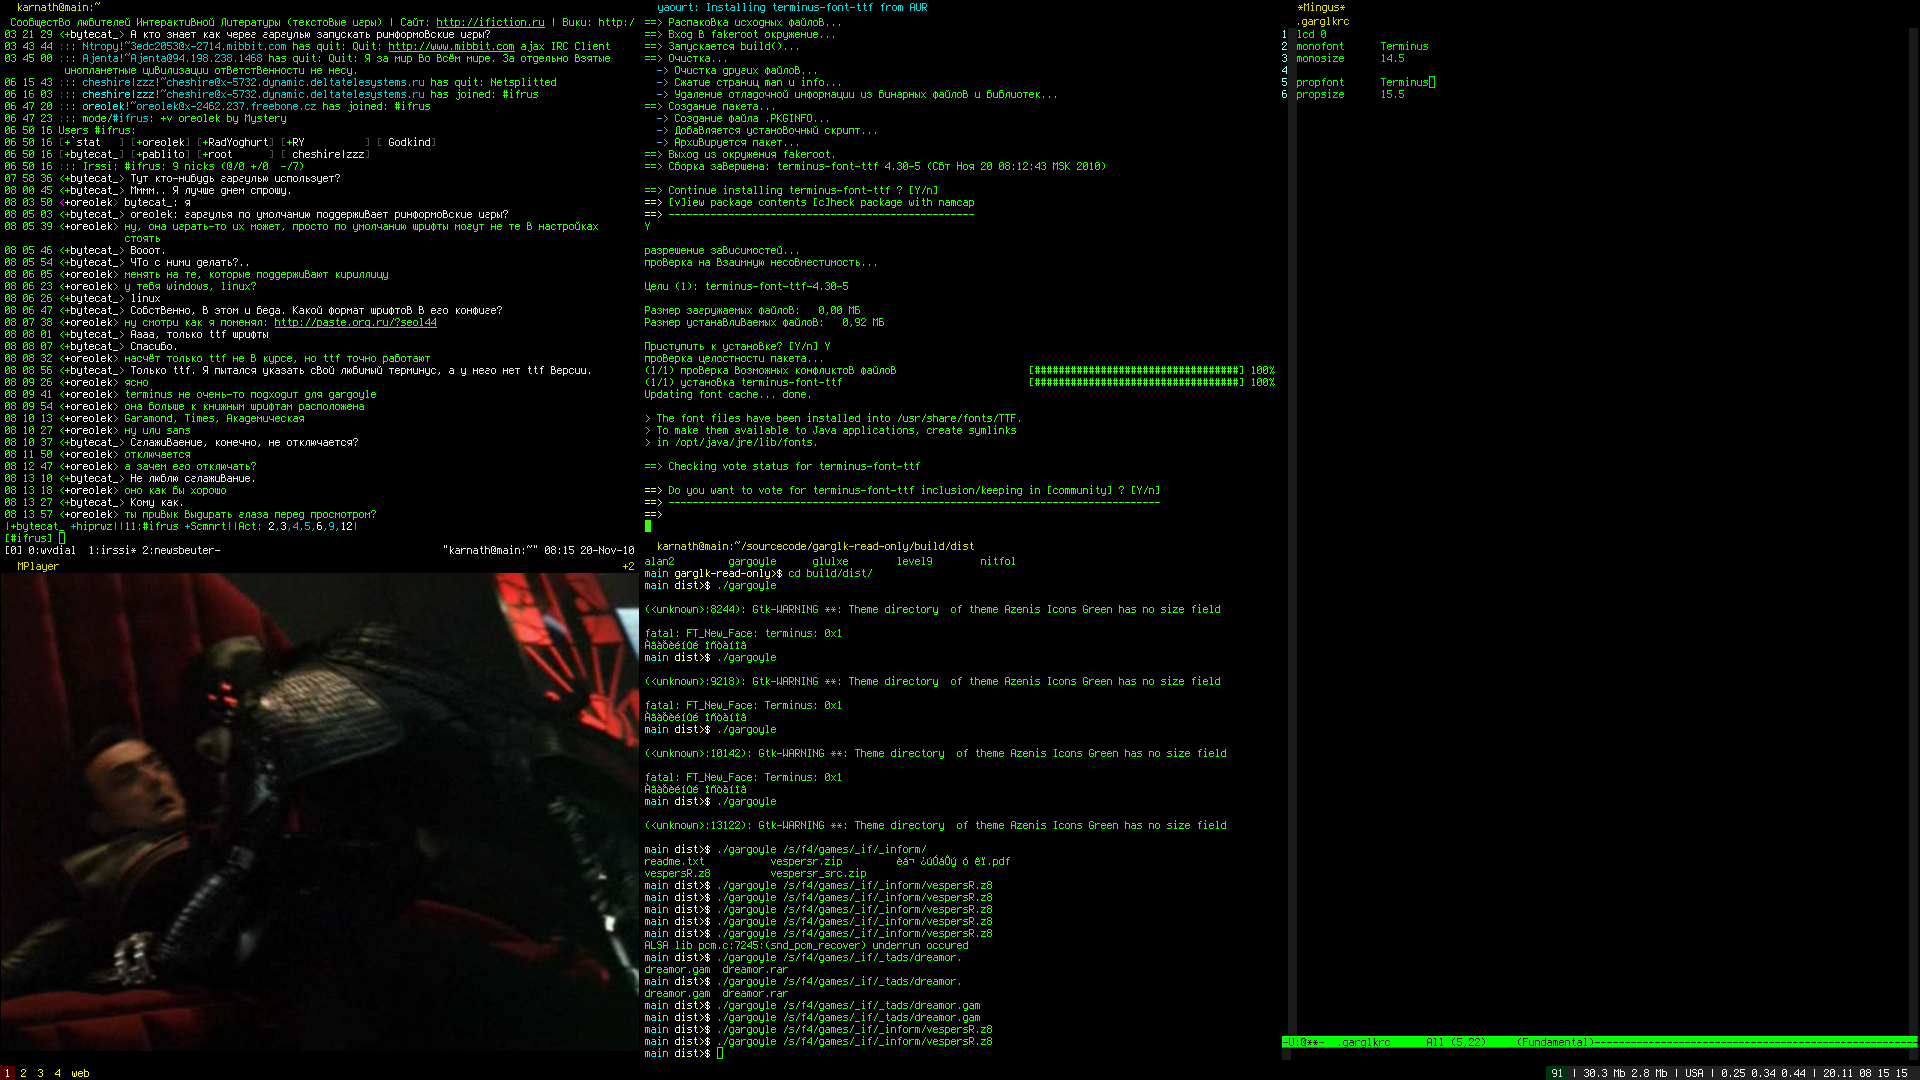Screen dimensions: 1920x1080
Task: Place cursor on the propfont Terminus line
Action: (1404, 82)
